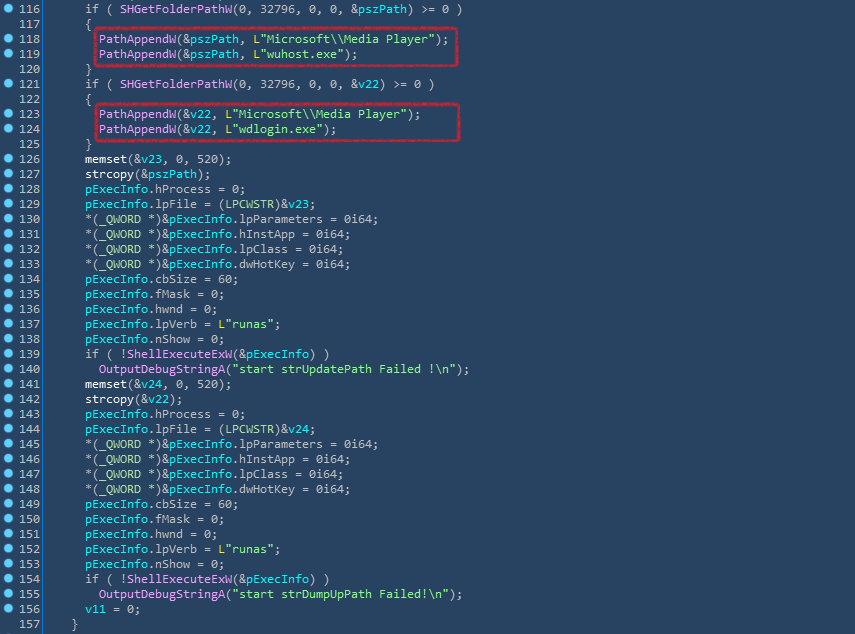Click pExecInfo.hProcess on line 128

tap(148, 189)
